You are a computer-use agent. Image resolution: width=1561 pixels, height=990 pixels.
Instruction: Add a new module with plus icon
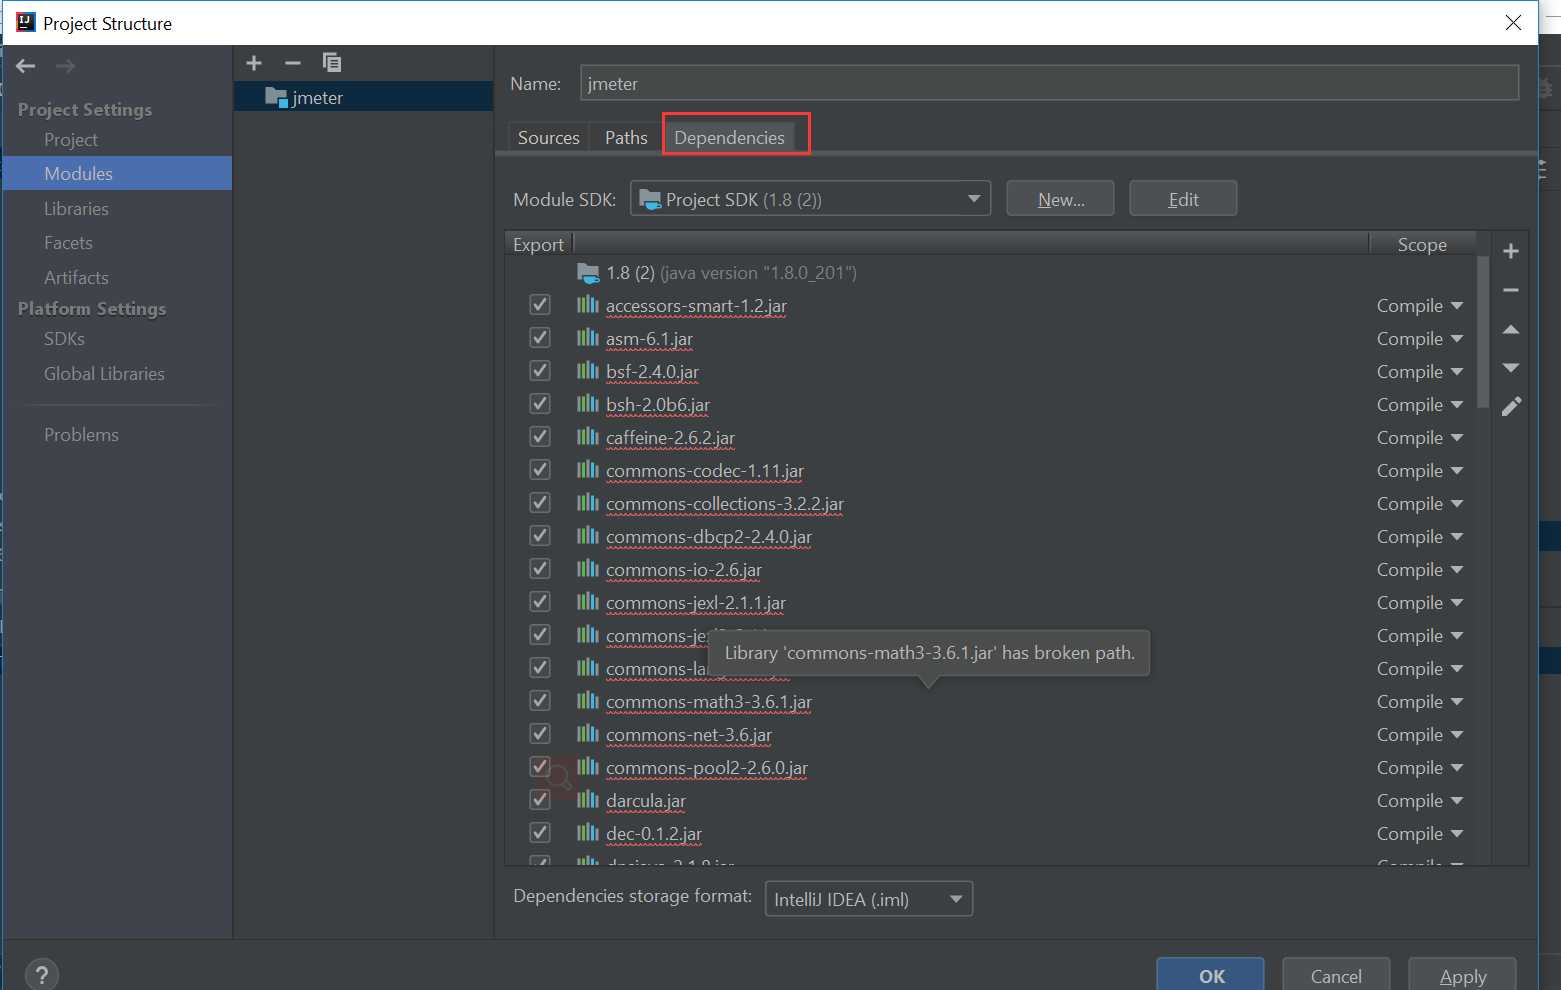click(x=254, y=63)
